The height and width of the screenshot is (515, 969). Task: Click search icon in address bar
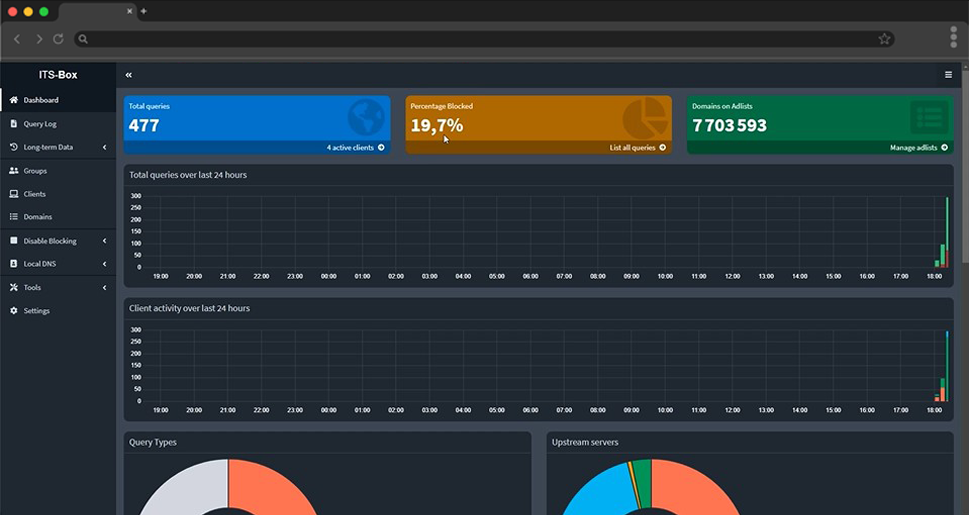[x=83, y=39]
